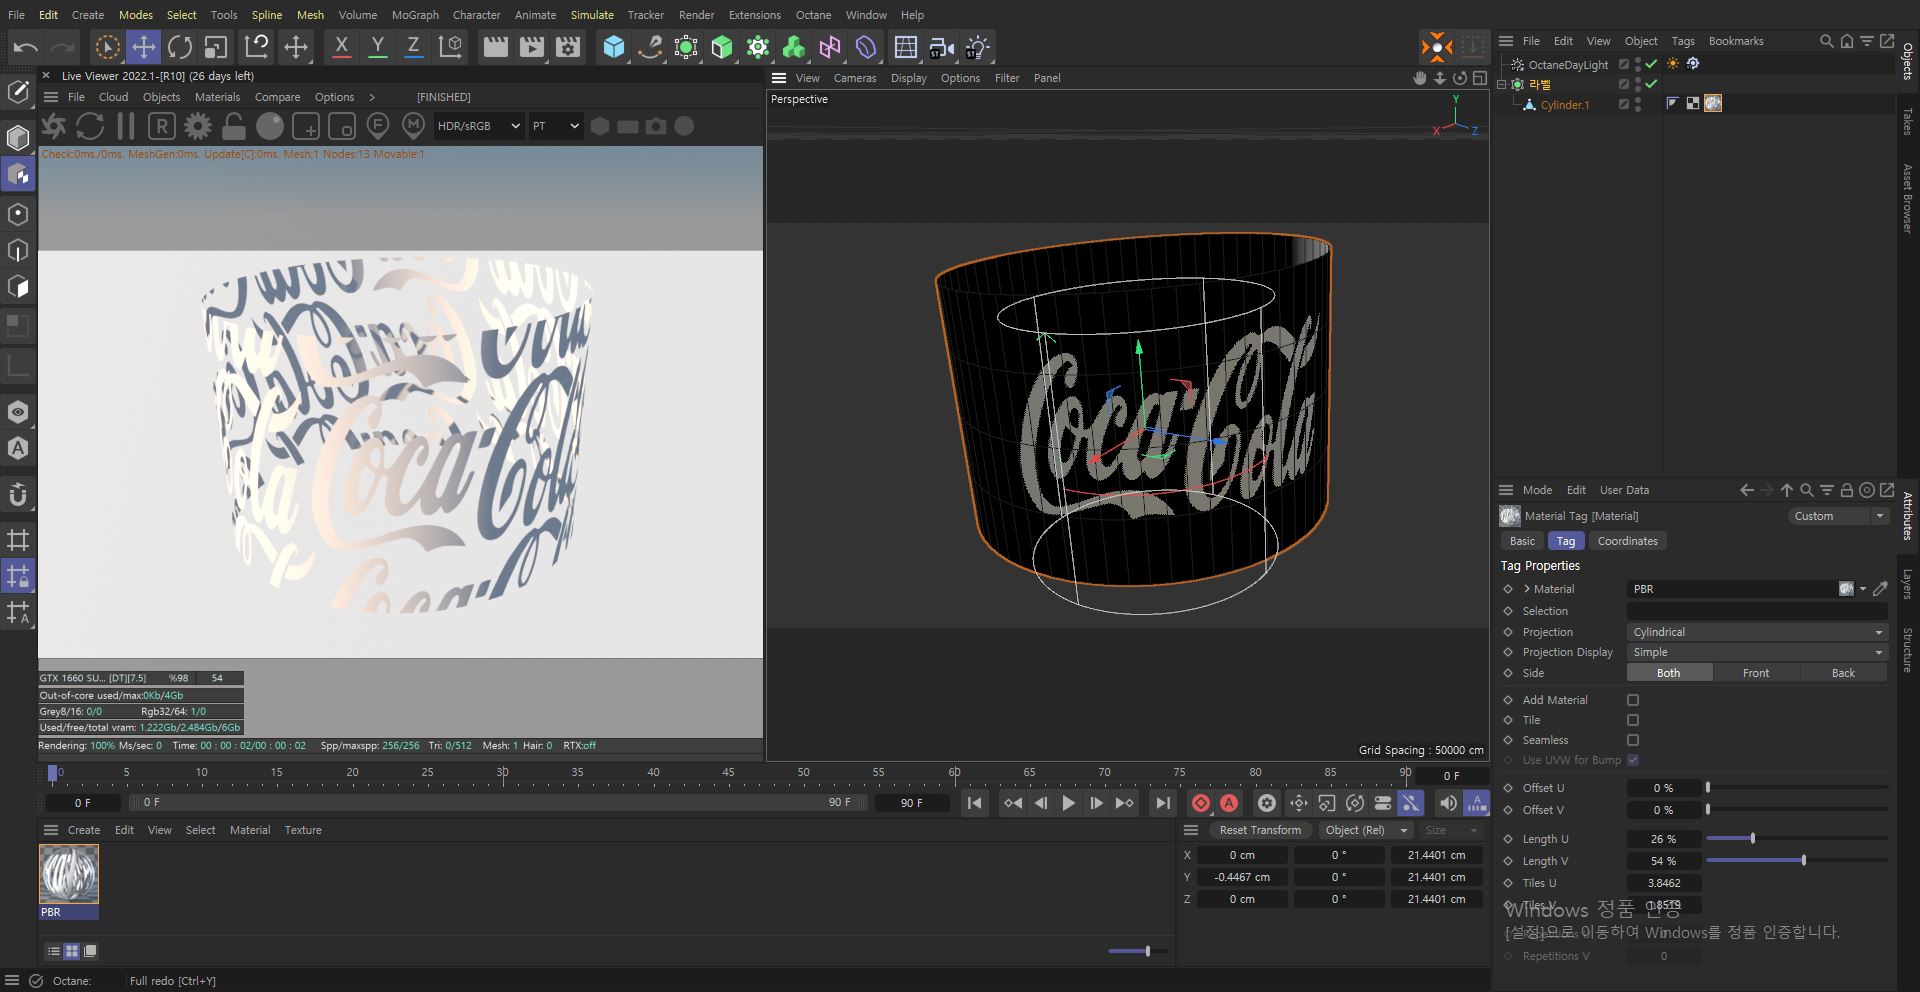Click Live Viewer clay mode sphere
The height and width of the screenshot is (992, 1920).
tap(270, 126)
